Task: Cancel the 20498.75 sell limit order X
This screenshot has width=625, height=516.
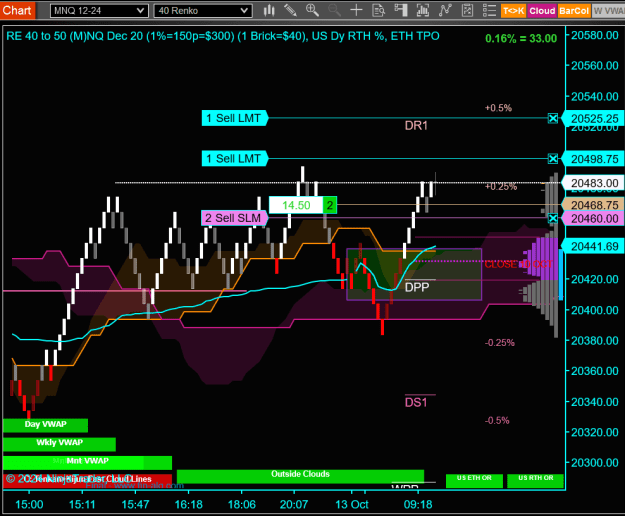Action: coord(553,159)
